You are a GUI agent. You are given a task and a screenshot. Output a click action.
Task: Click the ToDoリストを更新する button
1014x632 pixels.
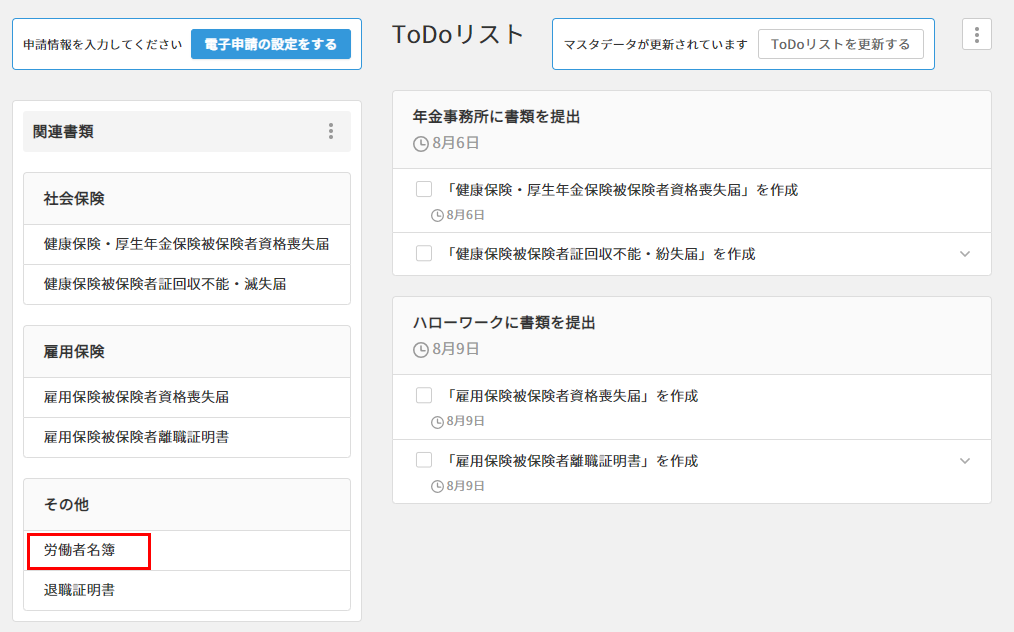point(840,44)
